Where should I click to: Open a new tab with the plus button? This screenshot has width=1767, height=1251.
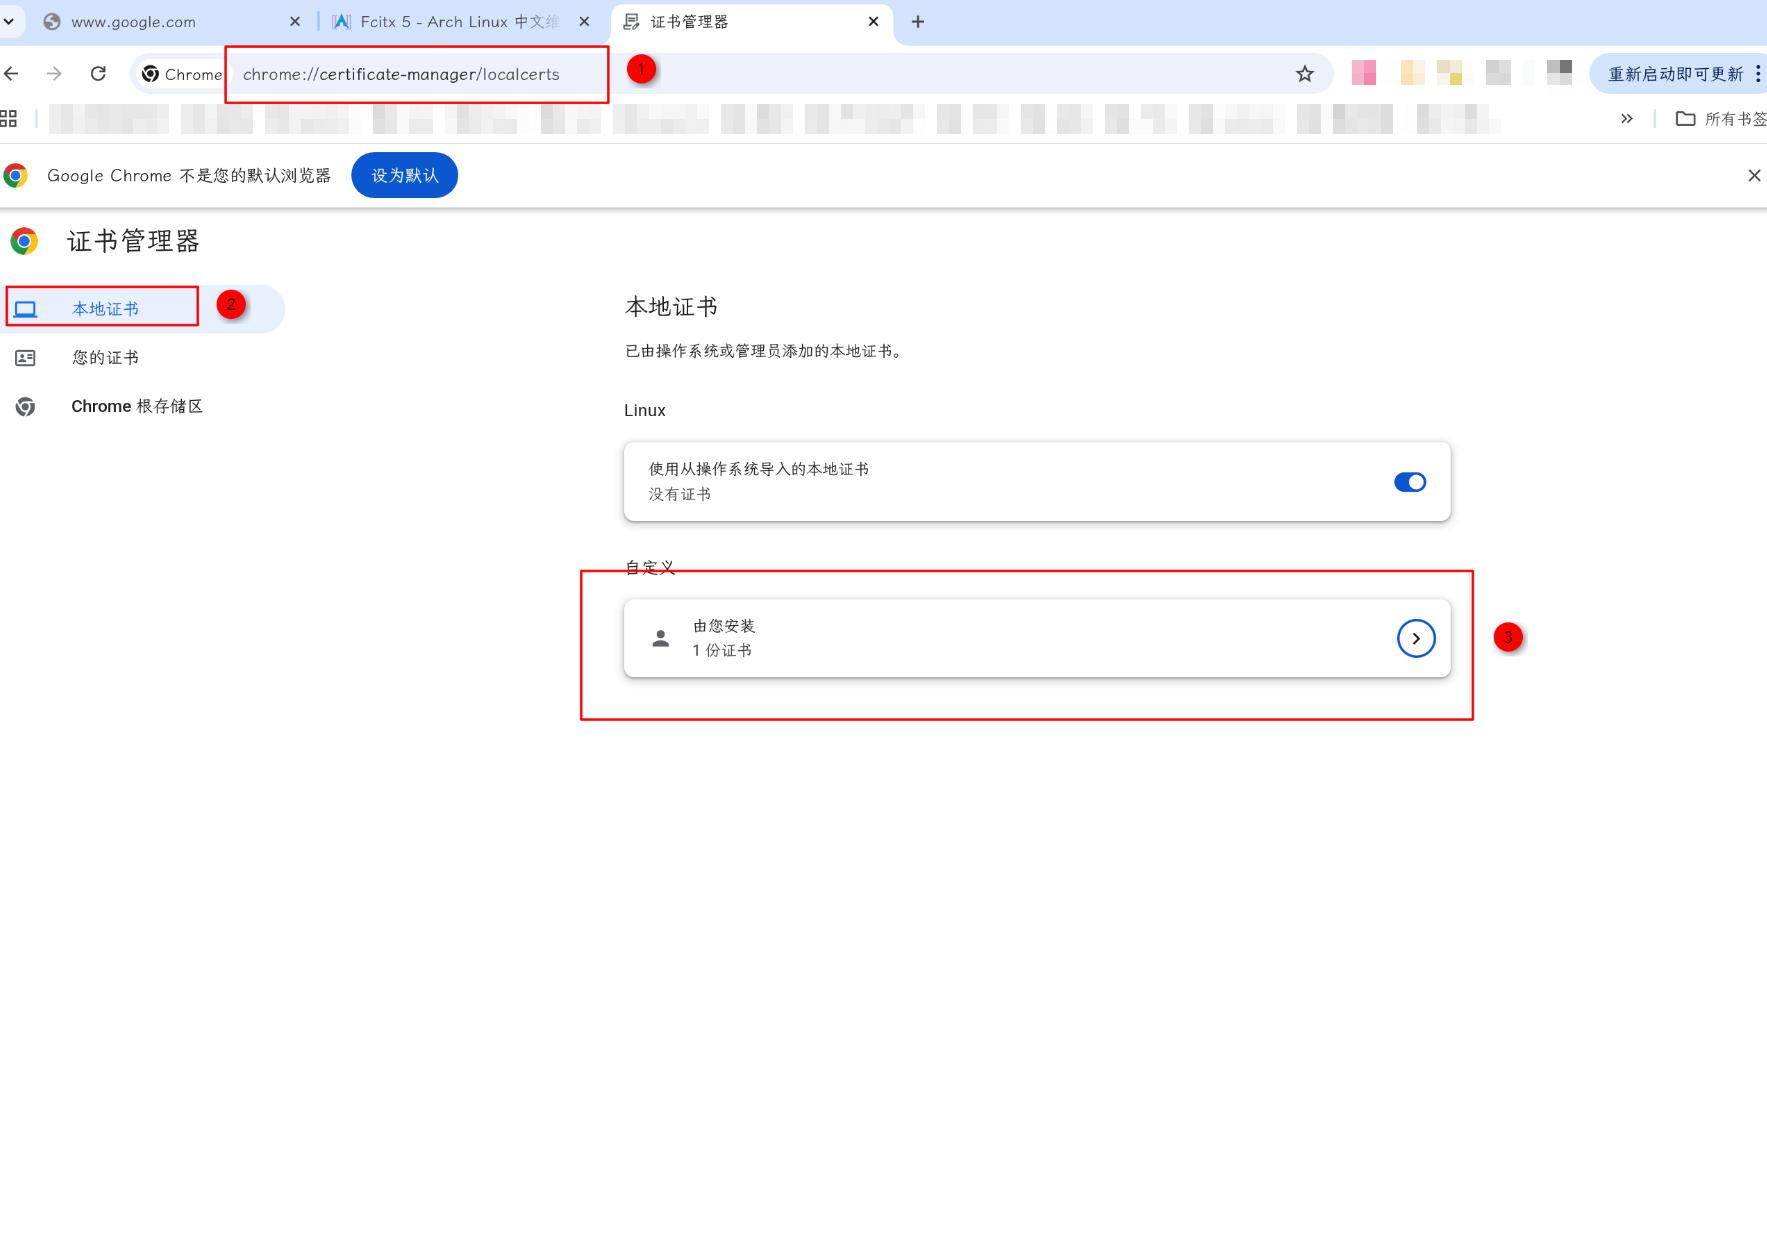point(918,21)
